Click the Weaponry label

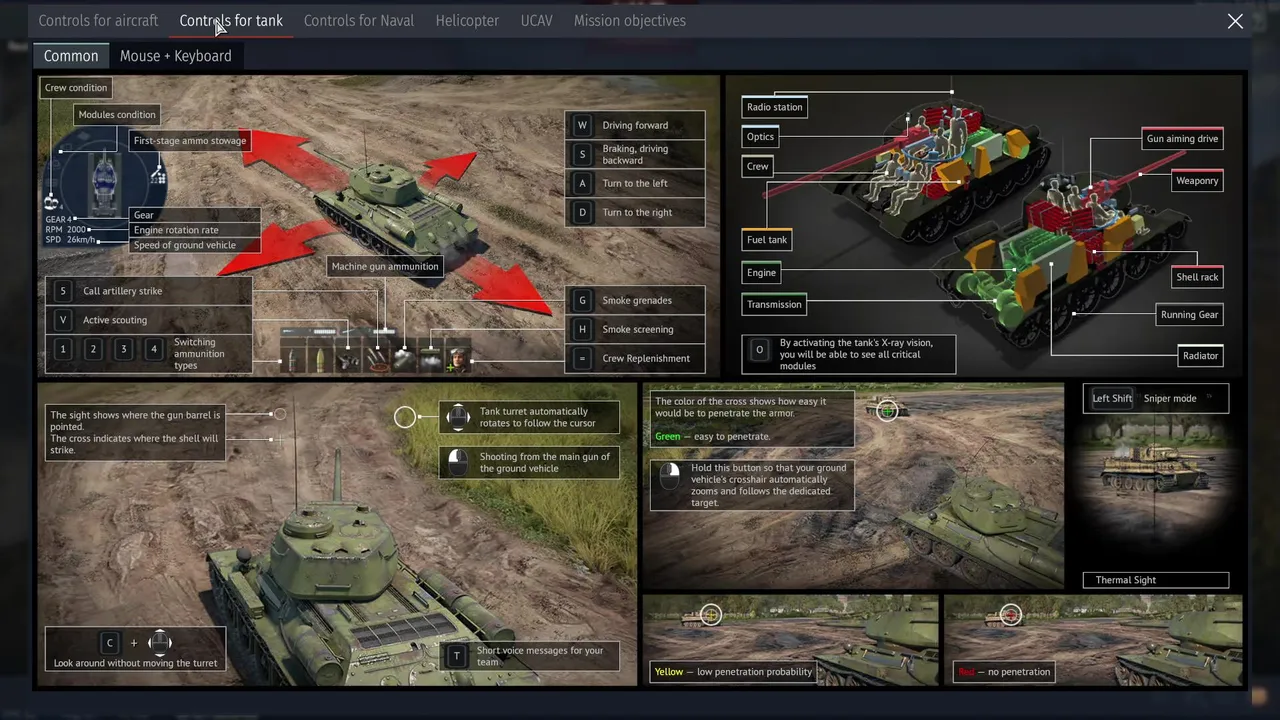tap(1197, 181)
